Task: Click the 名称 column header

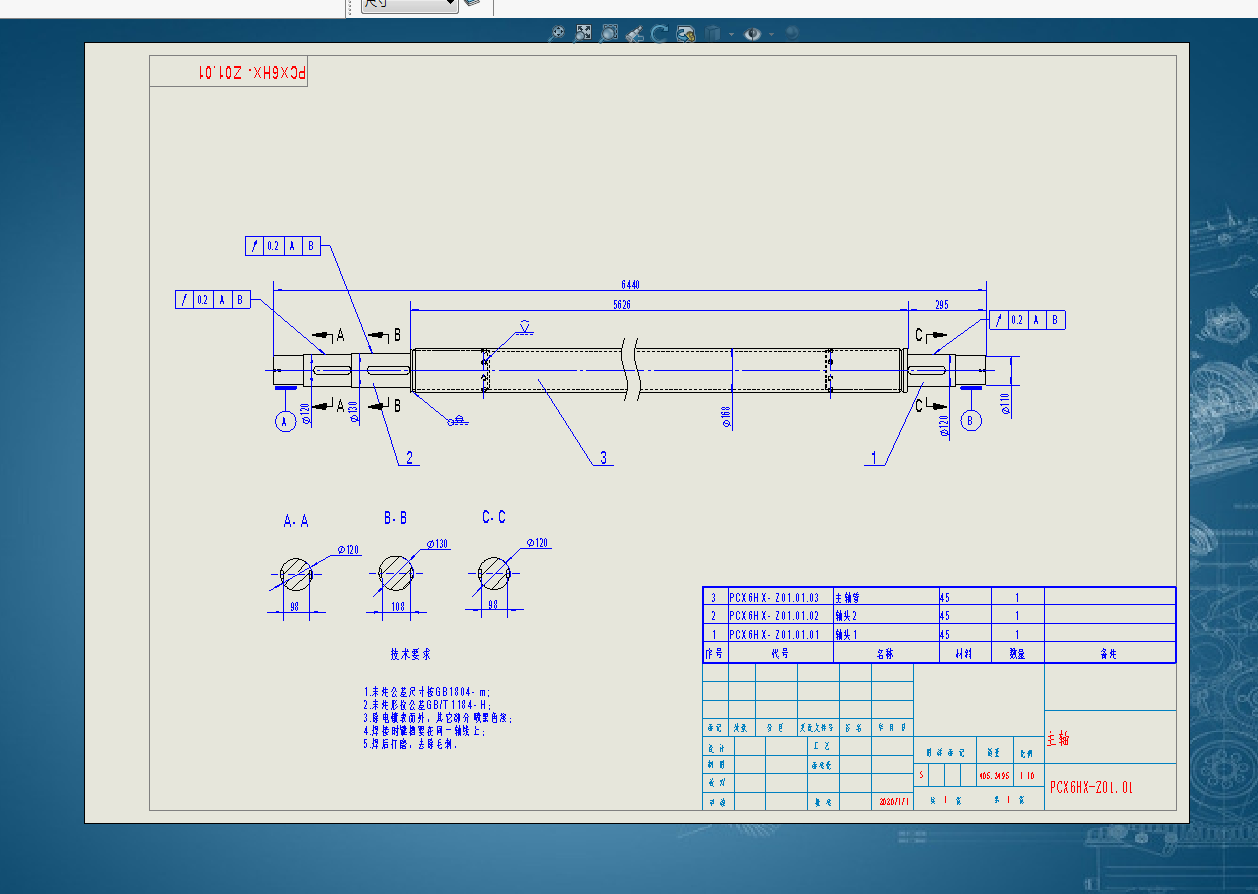Action: coord(886,653)
